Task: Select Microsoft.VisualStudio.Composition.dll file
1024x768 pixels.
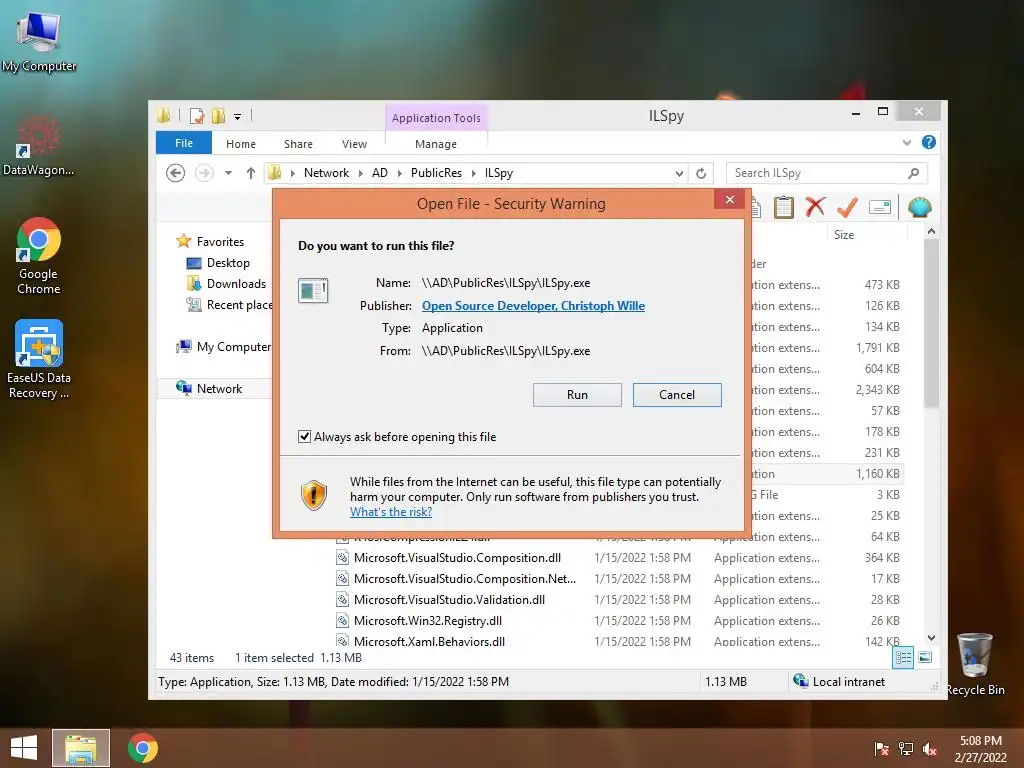Action: (457, 558)
